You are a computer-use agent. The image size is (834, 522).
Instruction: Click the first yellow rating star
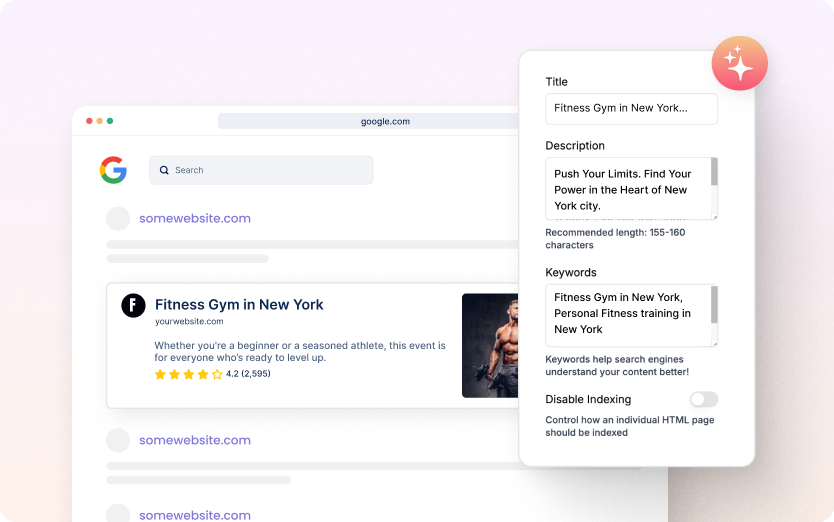(160, 374)
